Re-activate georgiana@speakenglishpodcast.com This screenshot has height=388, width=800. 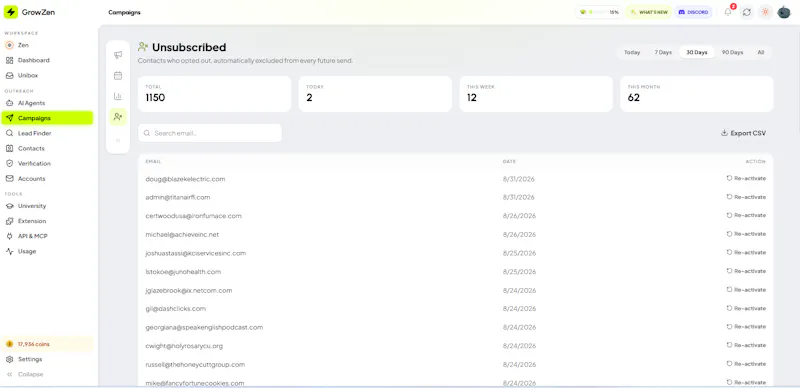746,327
